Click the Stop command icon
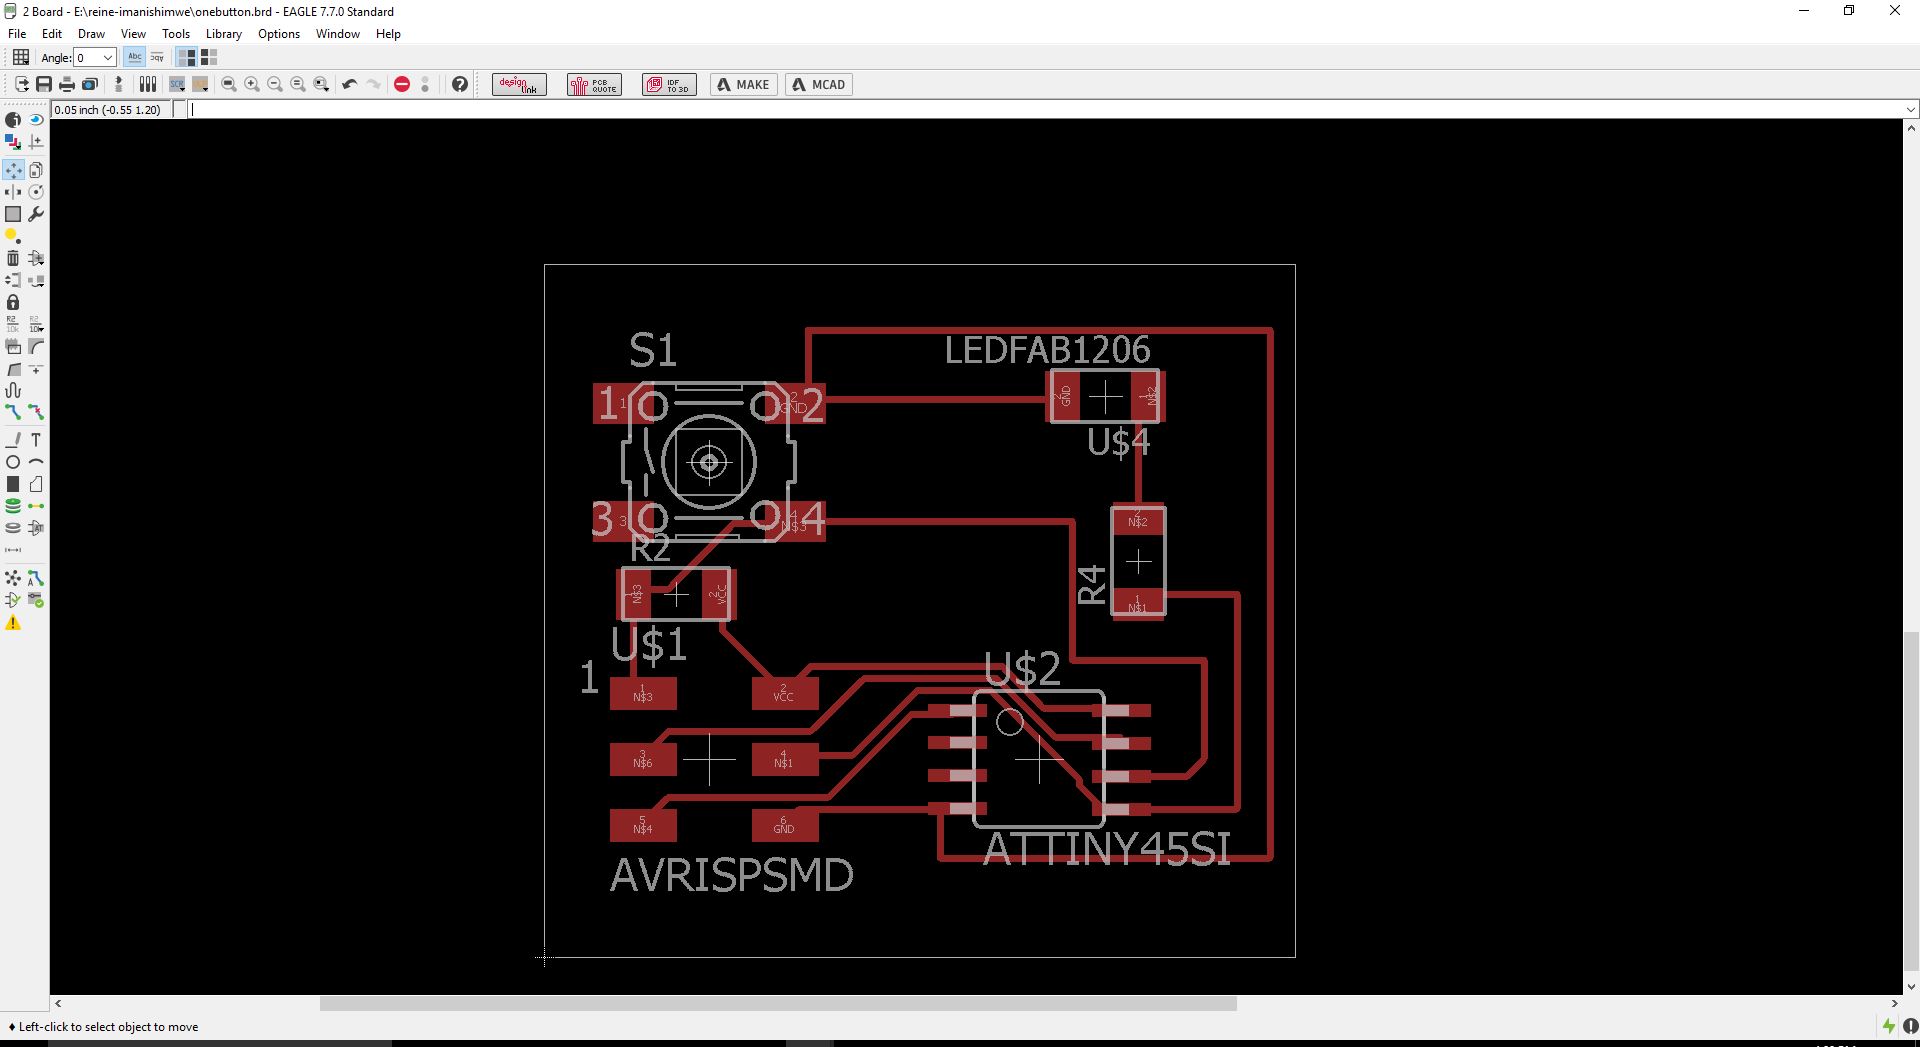Screen dimensions: 1920x1047 (401, 84)
